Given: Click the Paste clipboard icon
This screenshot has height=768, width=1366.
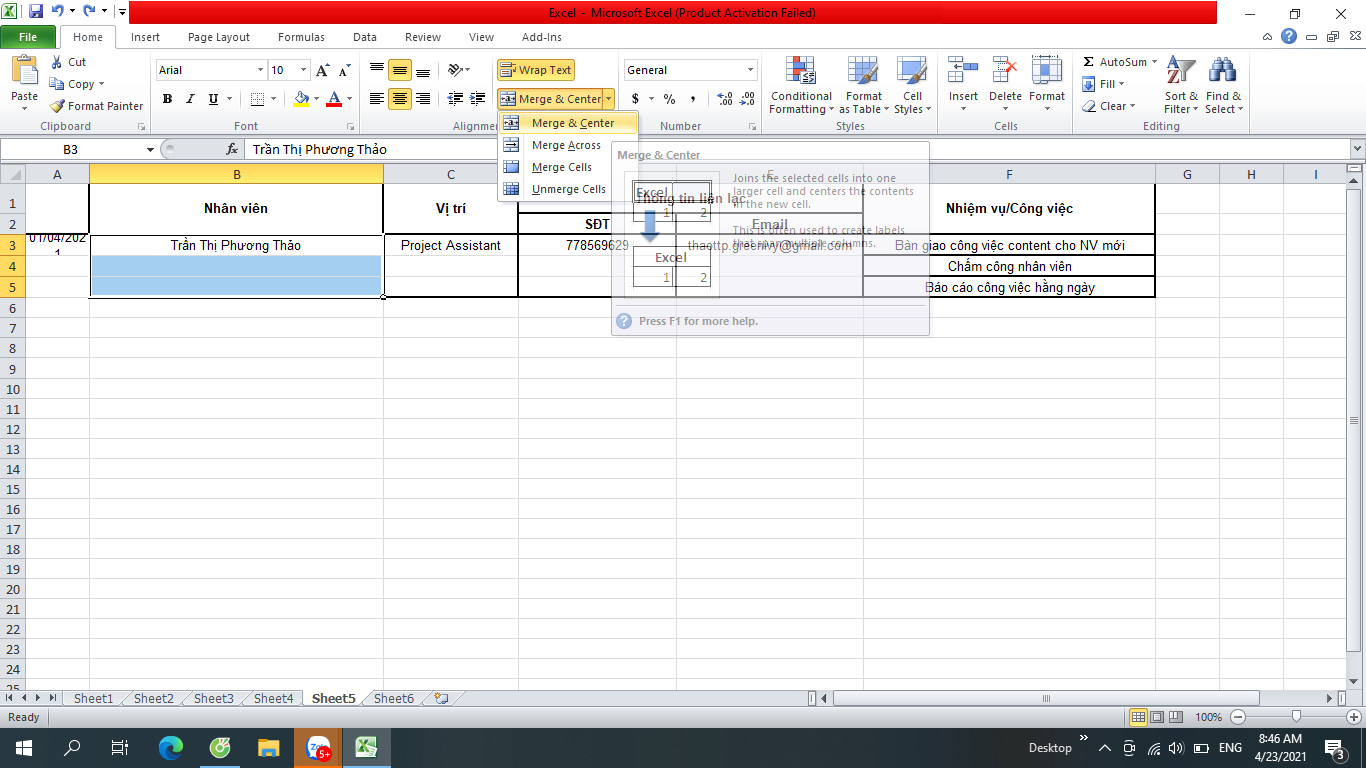Looking at the screenshot, I should tap(24, 72).
